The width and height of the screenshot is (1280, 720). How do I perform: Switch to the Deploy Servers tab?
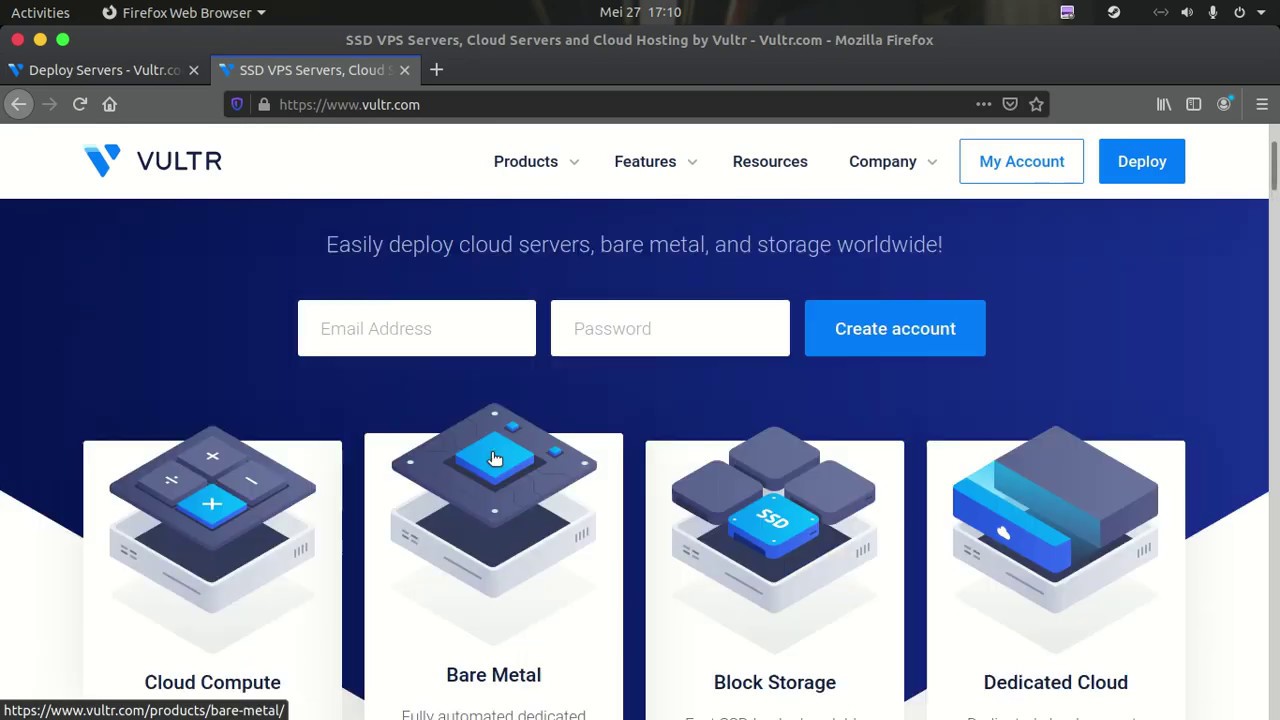pos(104,70)
